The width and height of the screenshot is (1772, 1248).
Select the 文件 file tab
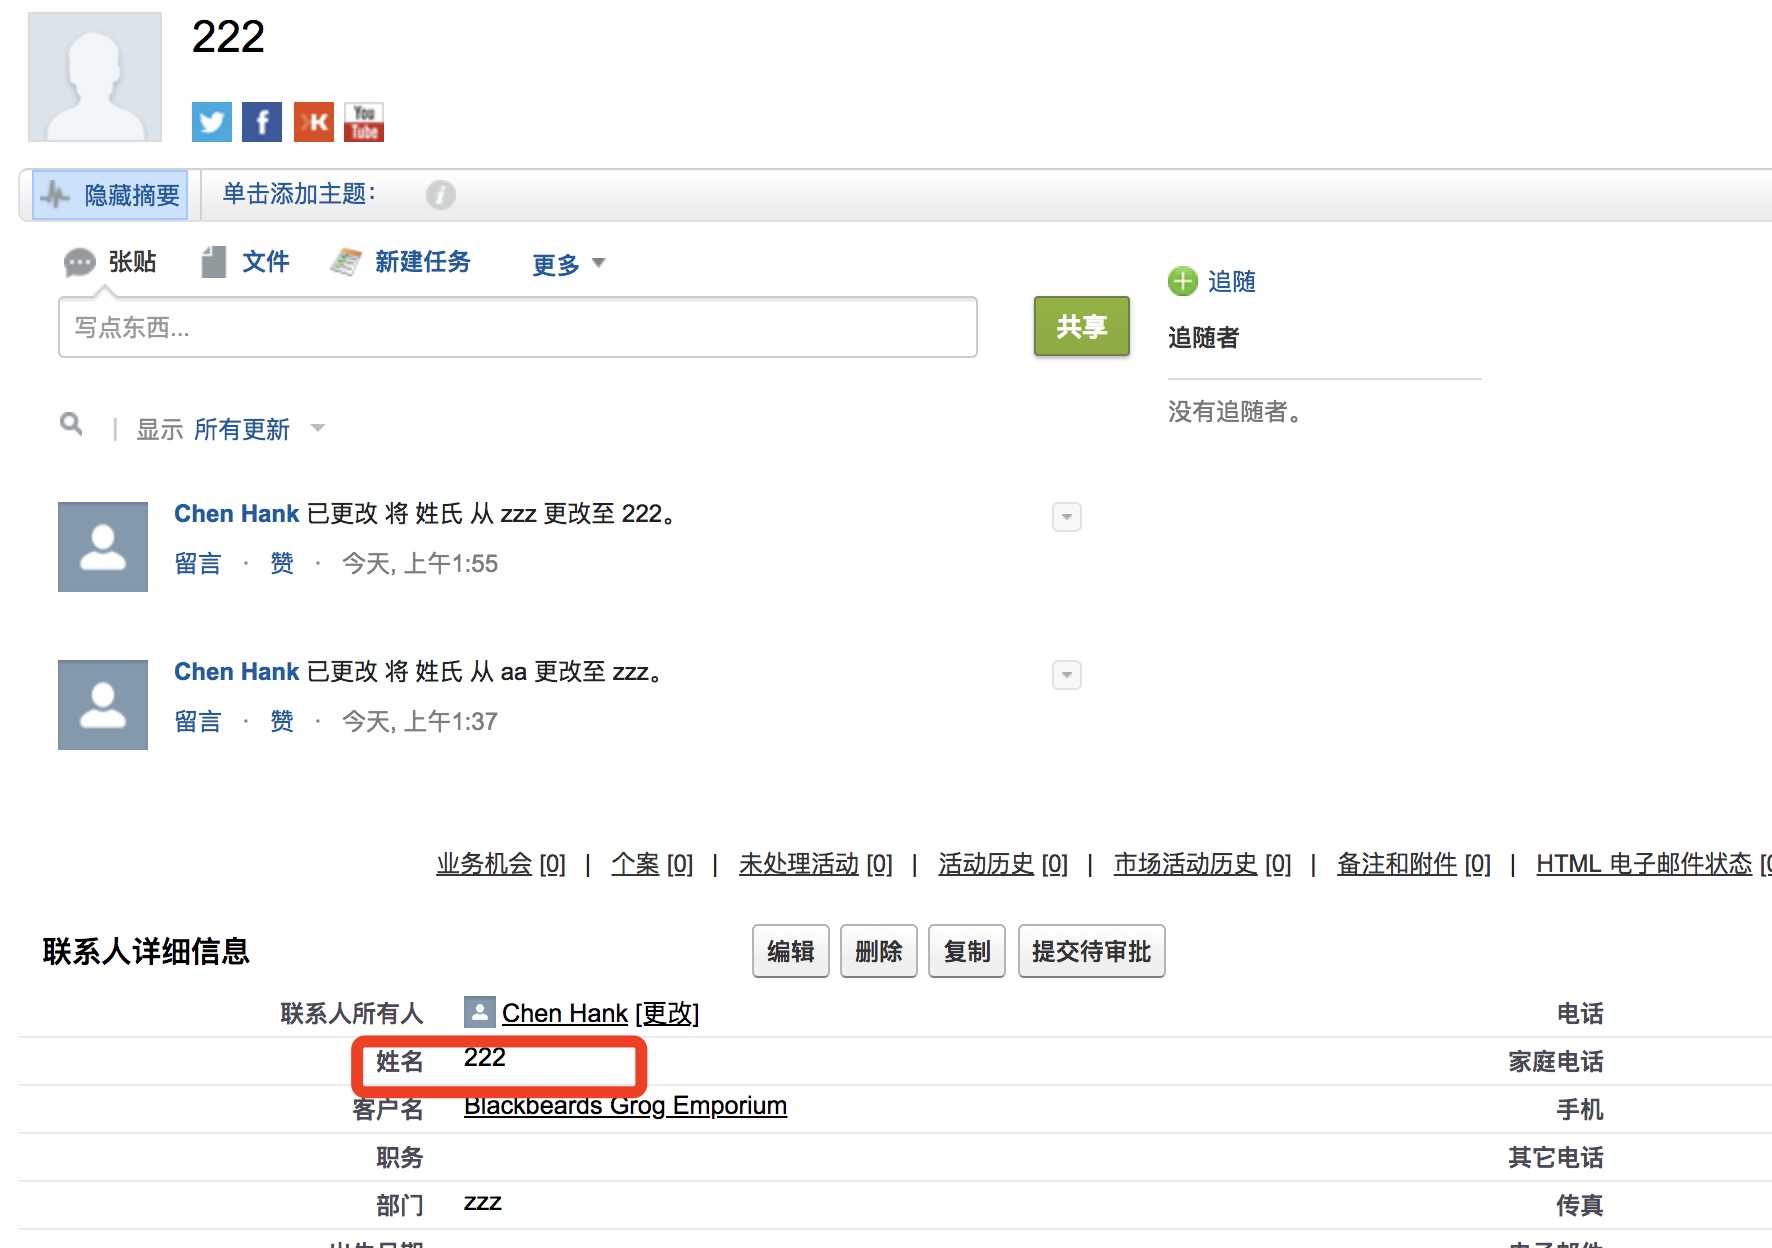pyautogui.click(x=245, y=262)
